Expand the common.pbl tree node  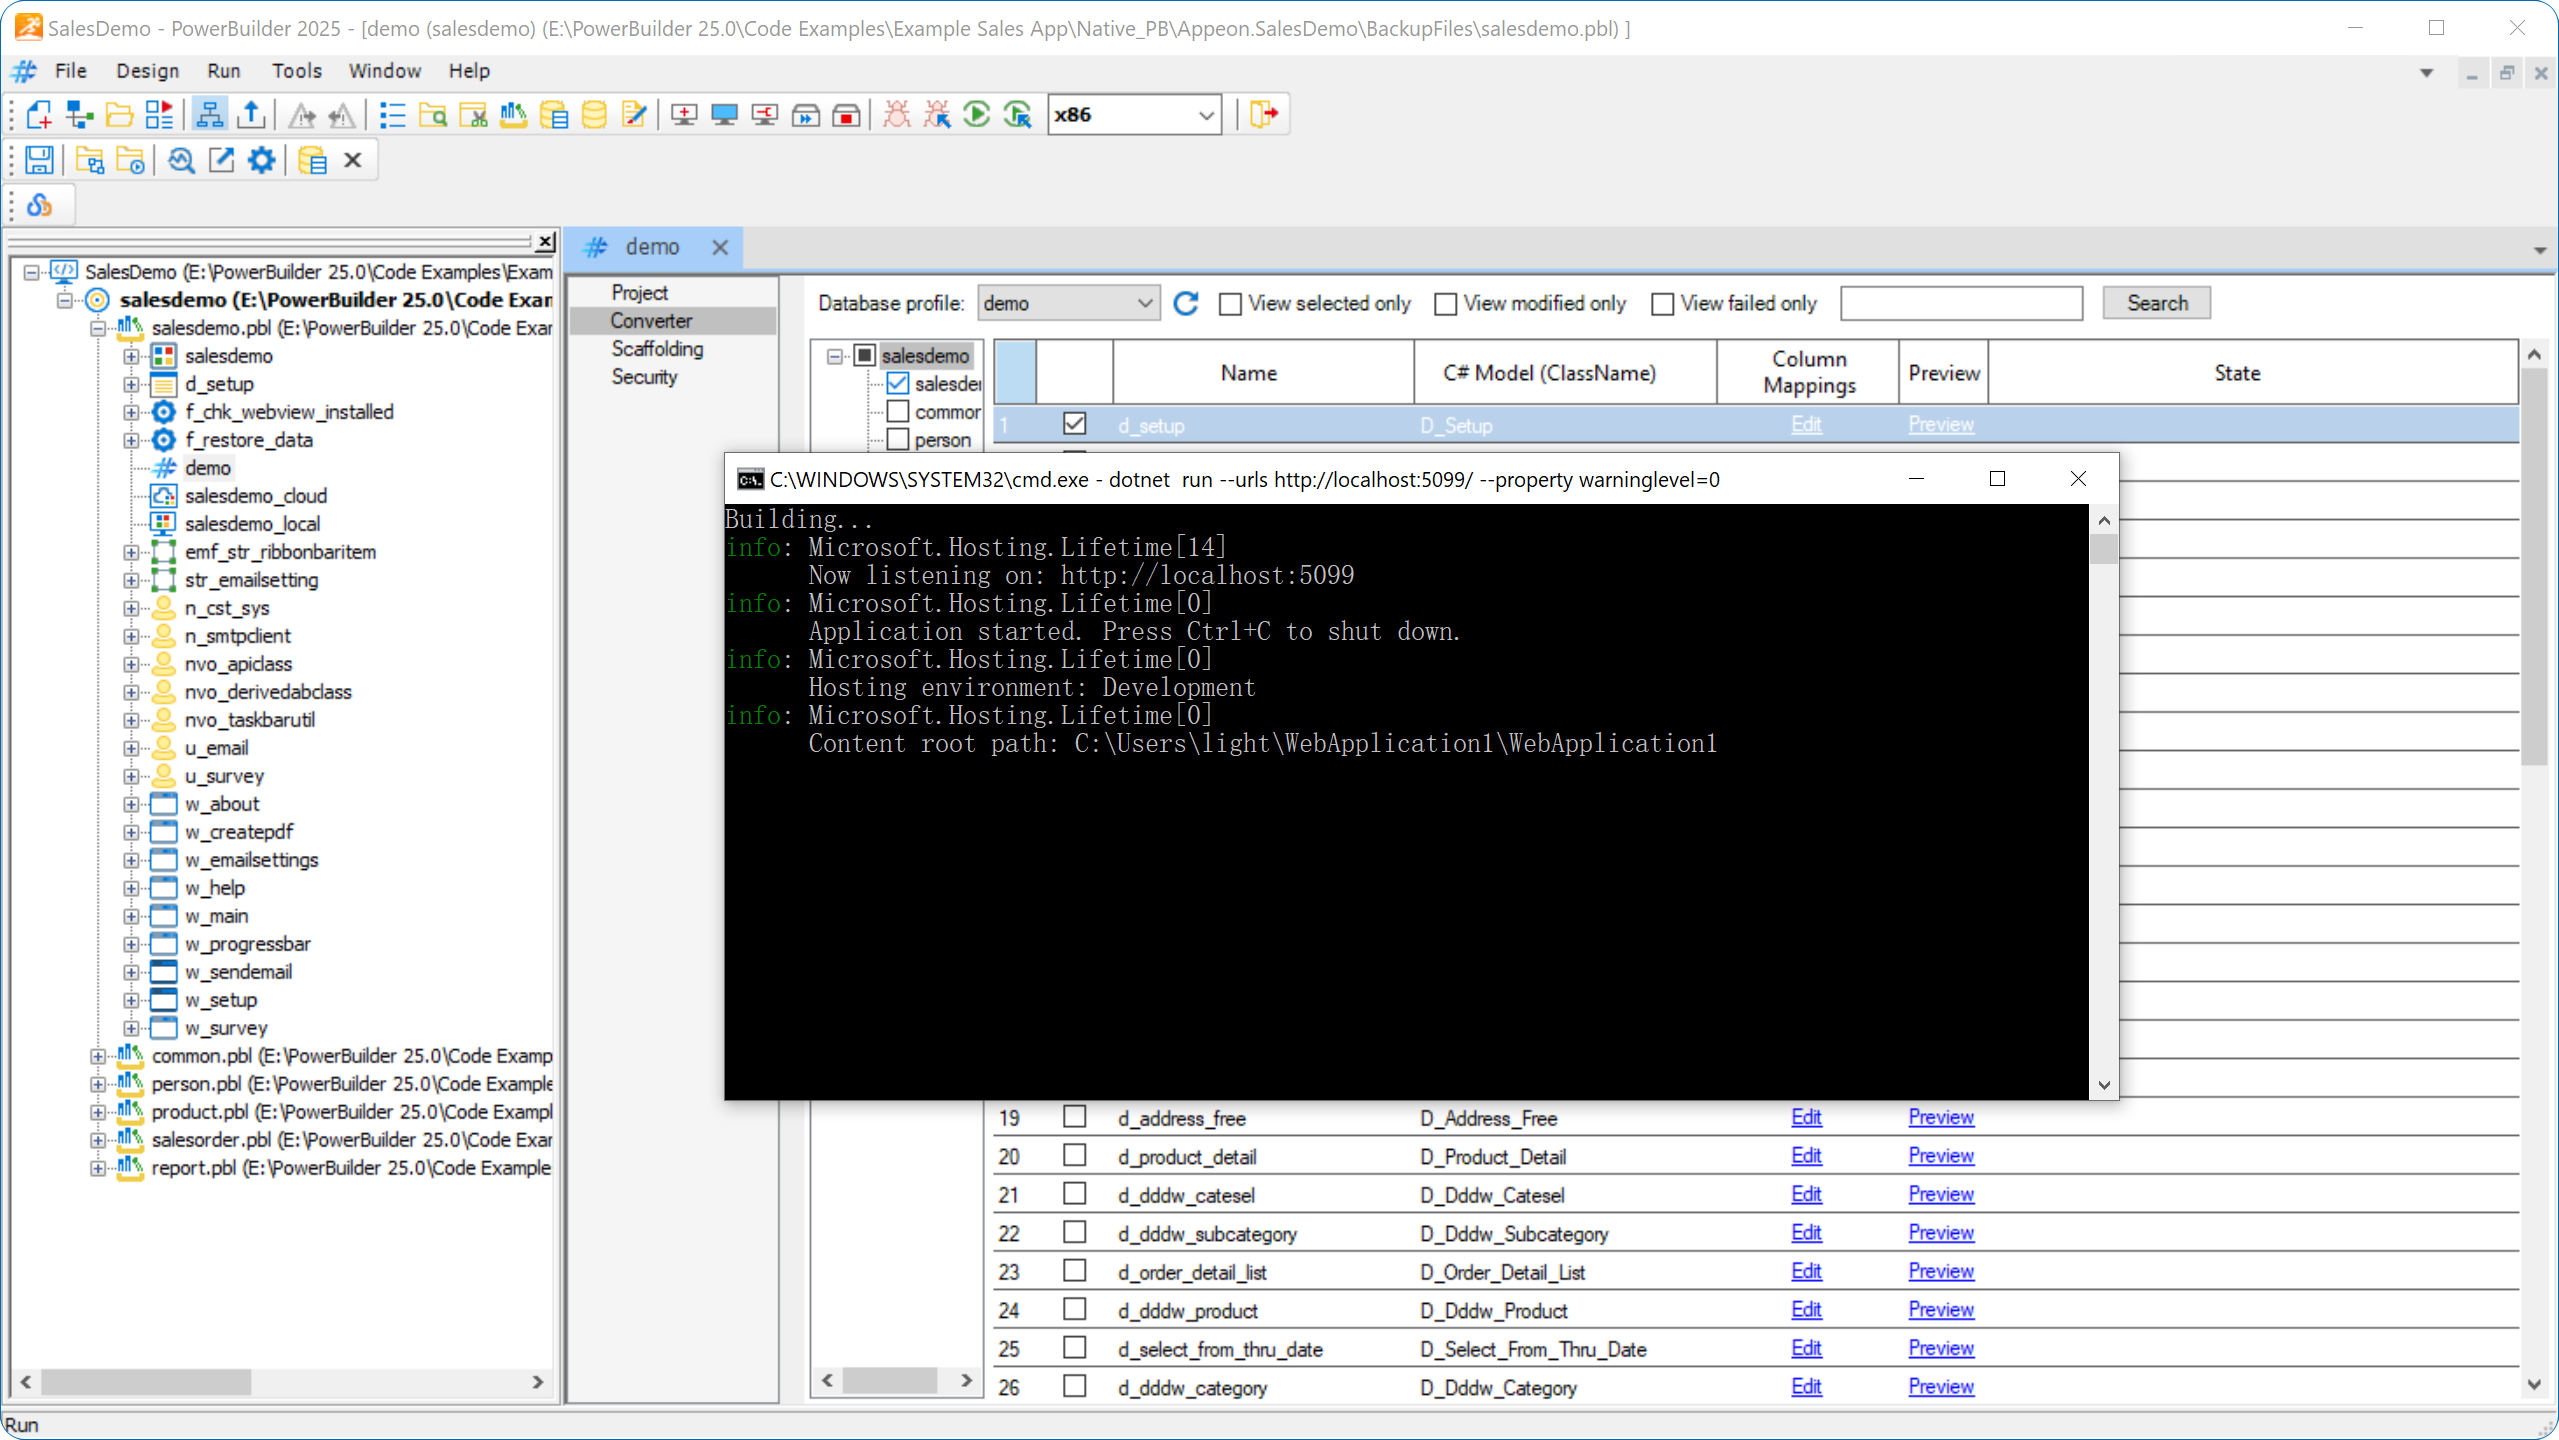pos(97,1056)
